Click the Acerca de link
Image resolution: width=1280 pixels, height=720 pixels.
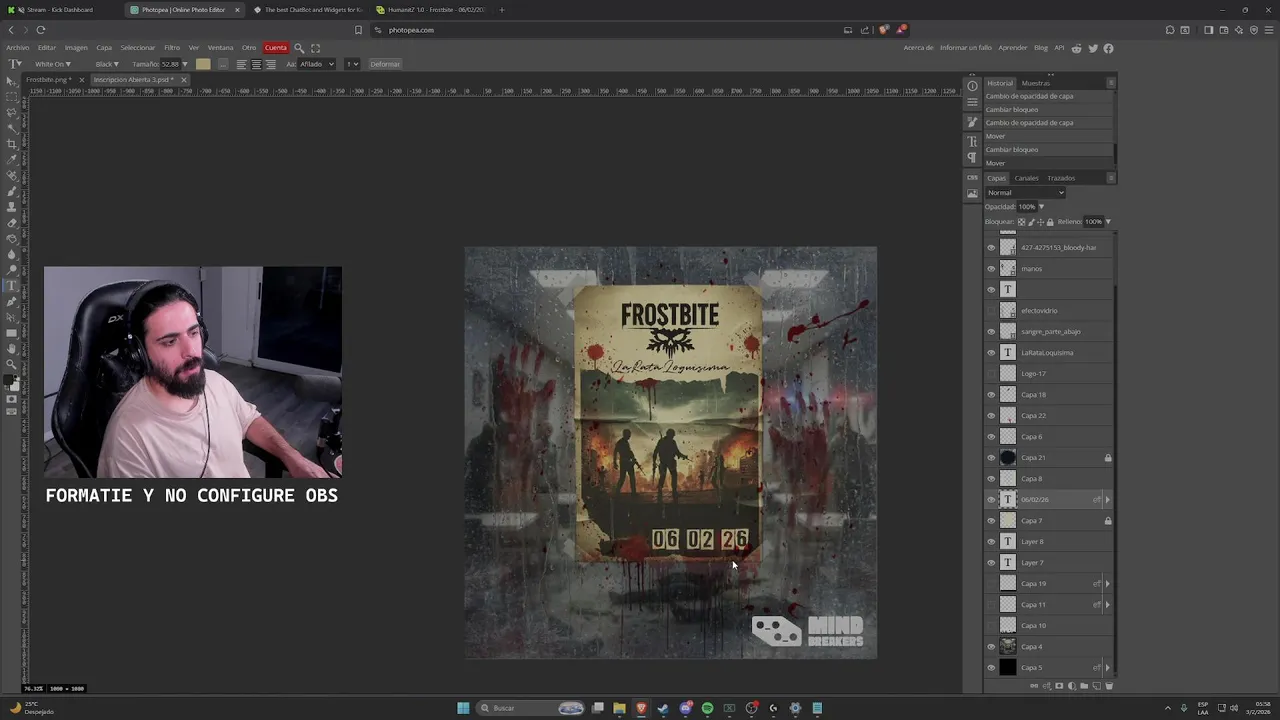[918, 48]
